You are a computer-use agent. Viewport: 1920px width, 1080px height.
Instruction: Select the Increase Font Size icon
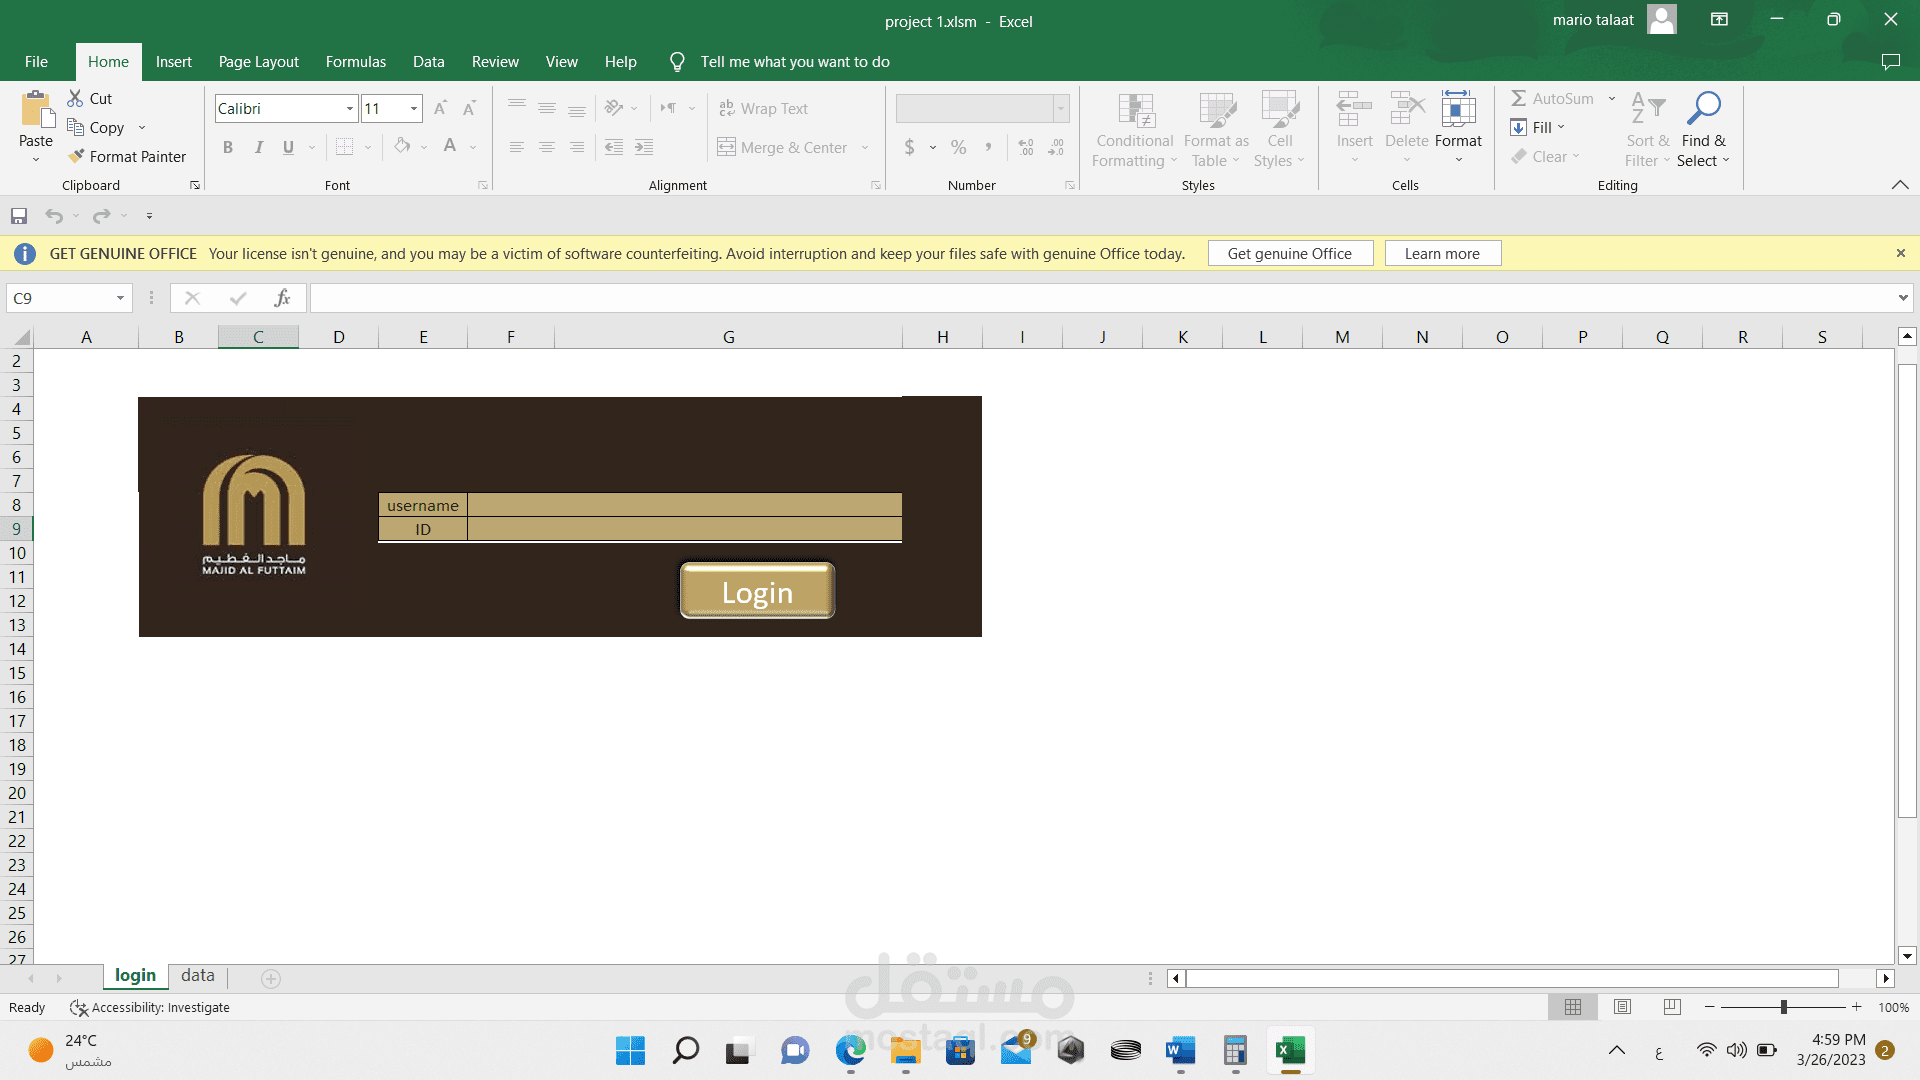click(x=439, y=108)
